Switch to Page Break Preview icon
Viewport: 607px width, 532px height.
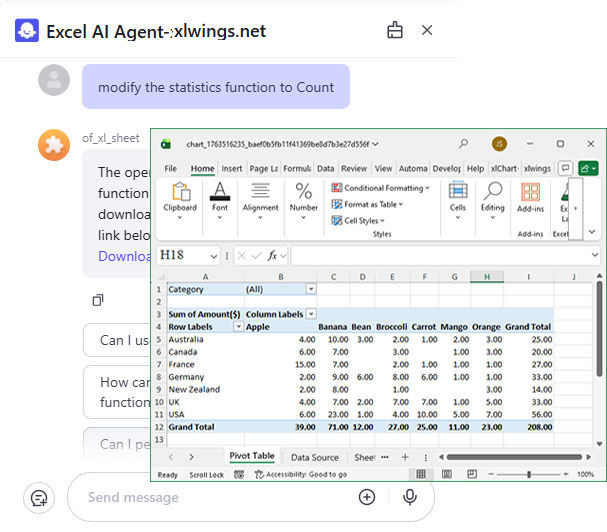click(x=472, y=474)
